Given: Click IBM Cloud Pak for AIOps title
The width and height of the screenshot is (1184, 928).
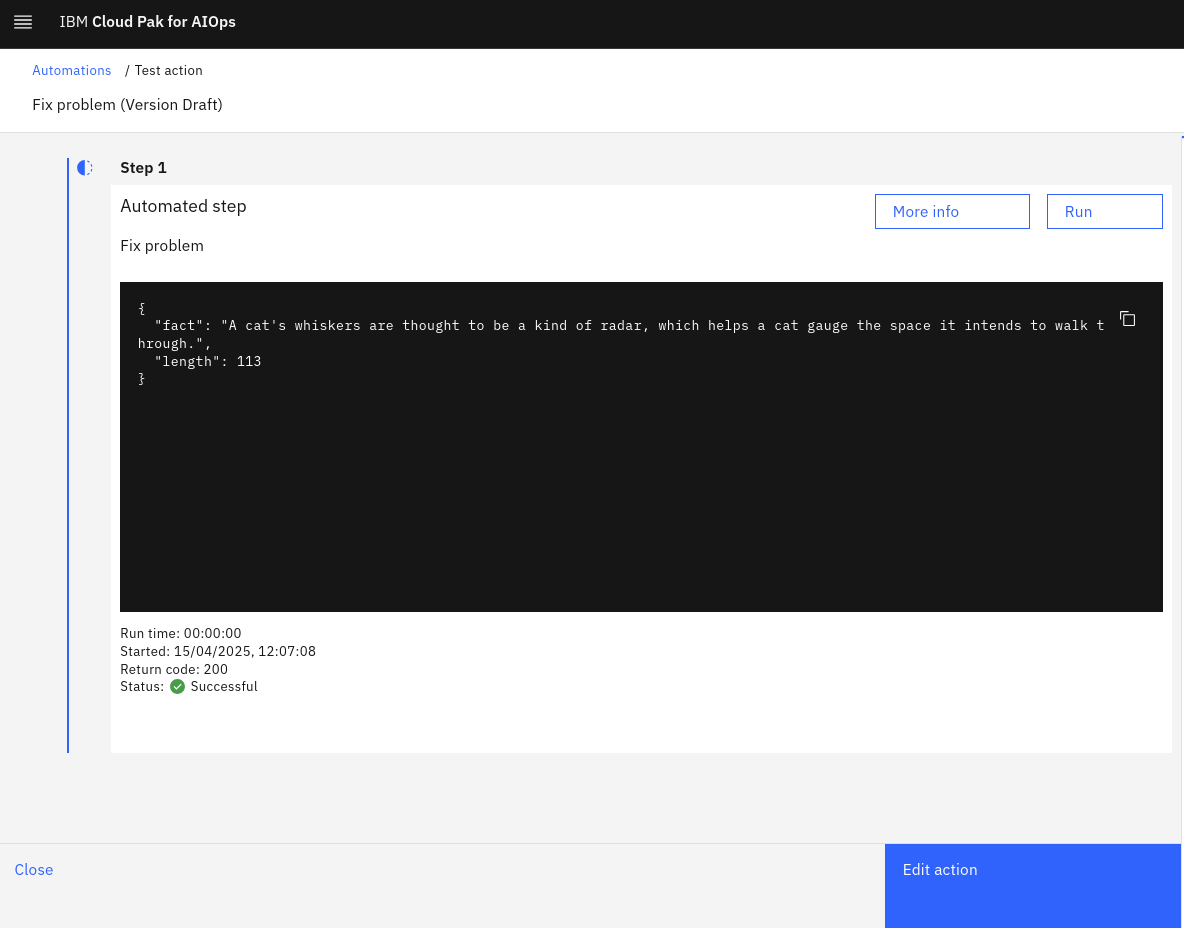Looking at the screenshot, I should click(147, 22).
